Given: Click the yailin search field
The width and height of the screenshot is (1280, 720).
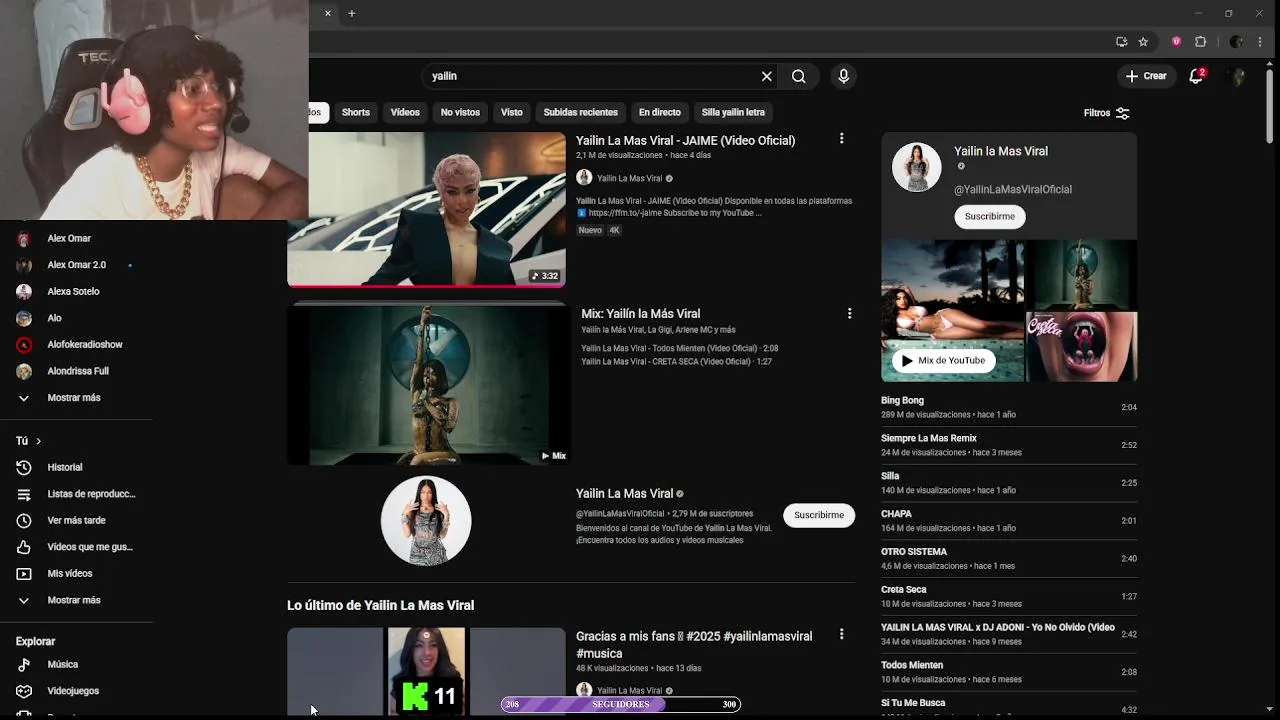Looking at the screenshot, I should click(x=590, y=76).
